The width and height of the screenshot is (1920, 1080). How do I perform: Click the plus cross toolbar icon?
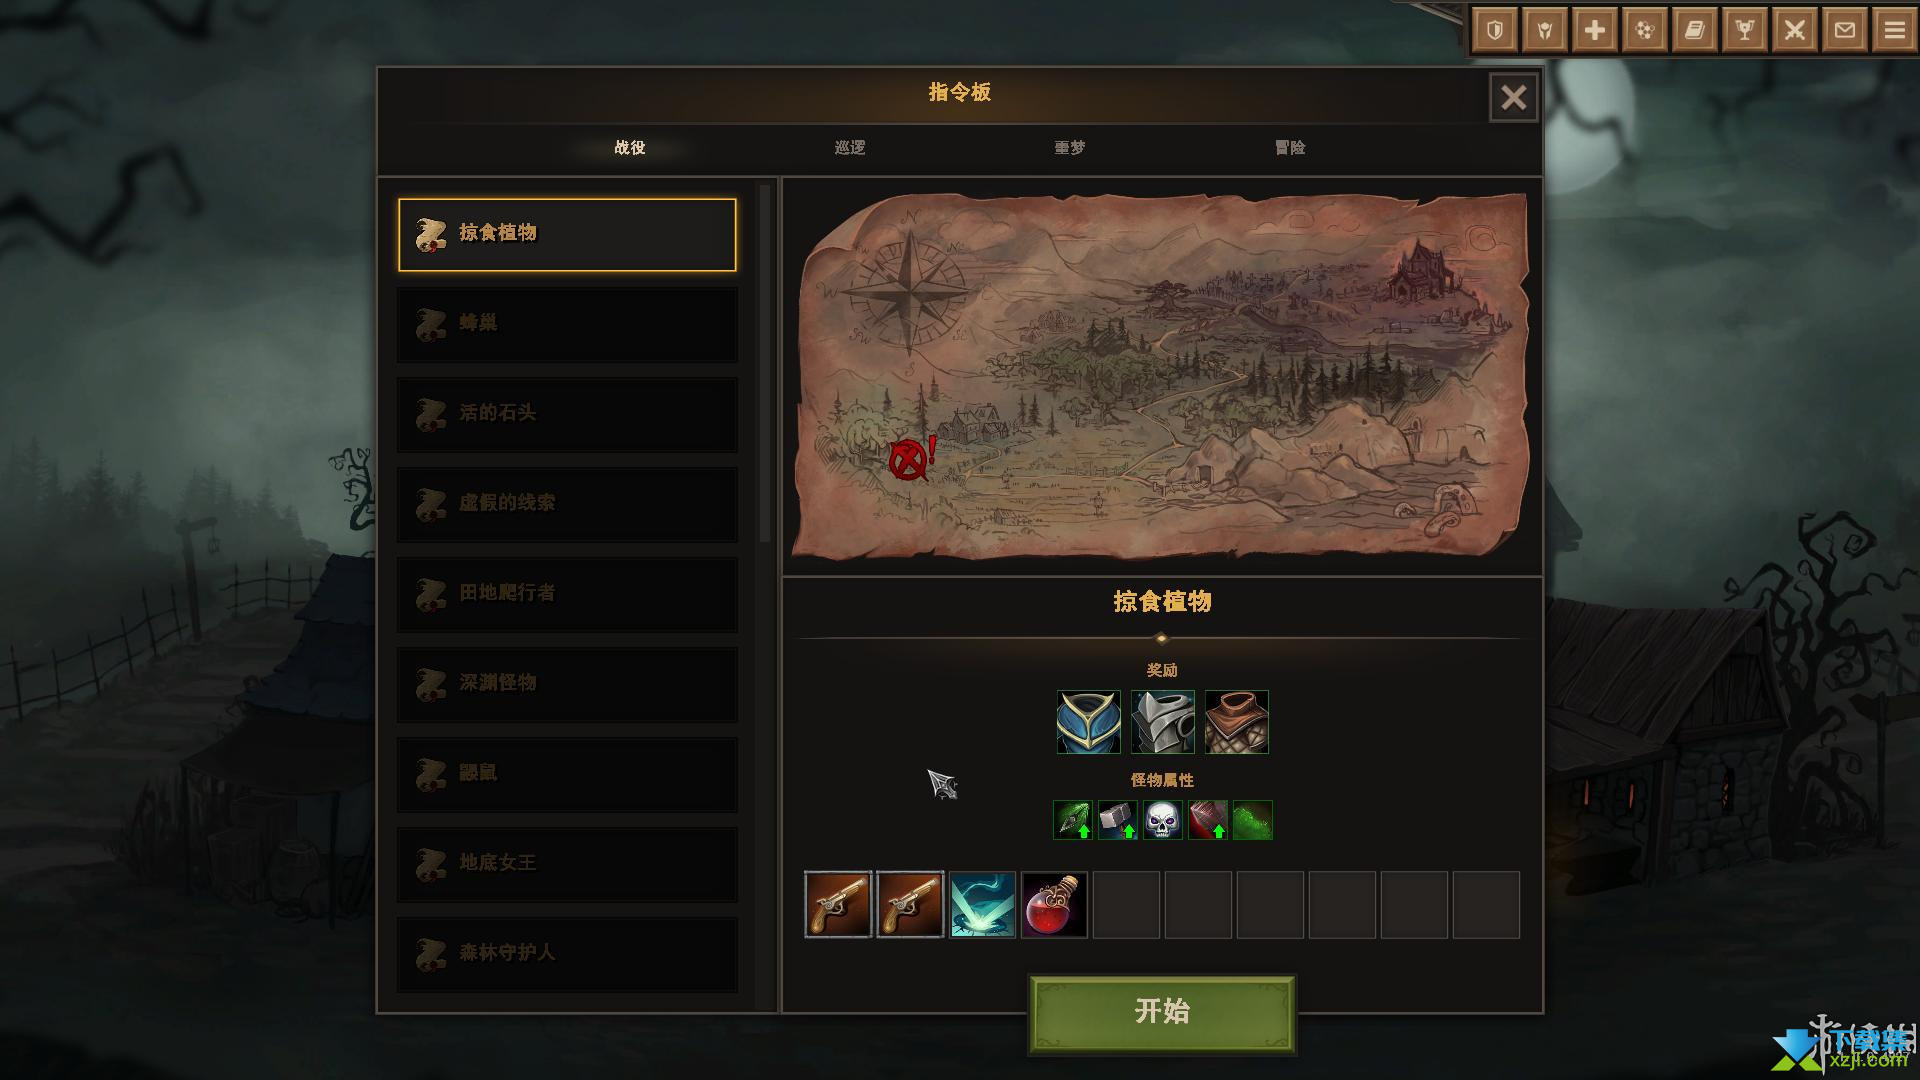[1595, 30]
